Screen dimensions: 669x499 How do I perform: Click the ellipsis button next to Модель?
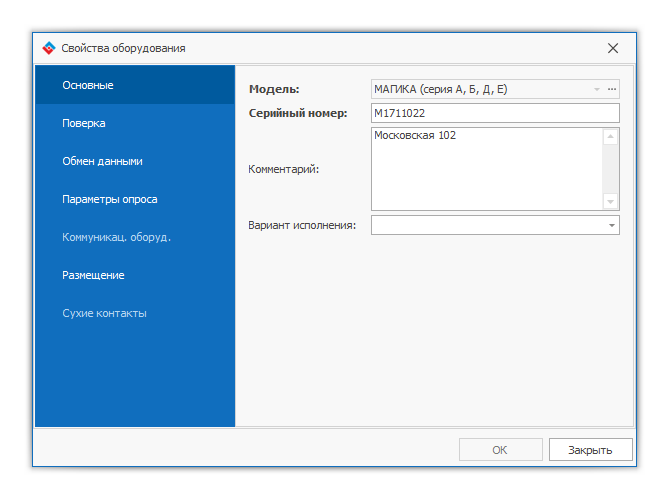tap(612, 89)
